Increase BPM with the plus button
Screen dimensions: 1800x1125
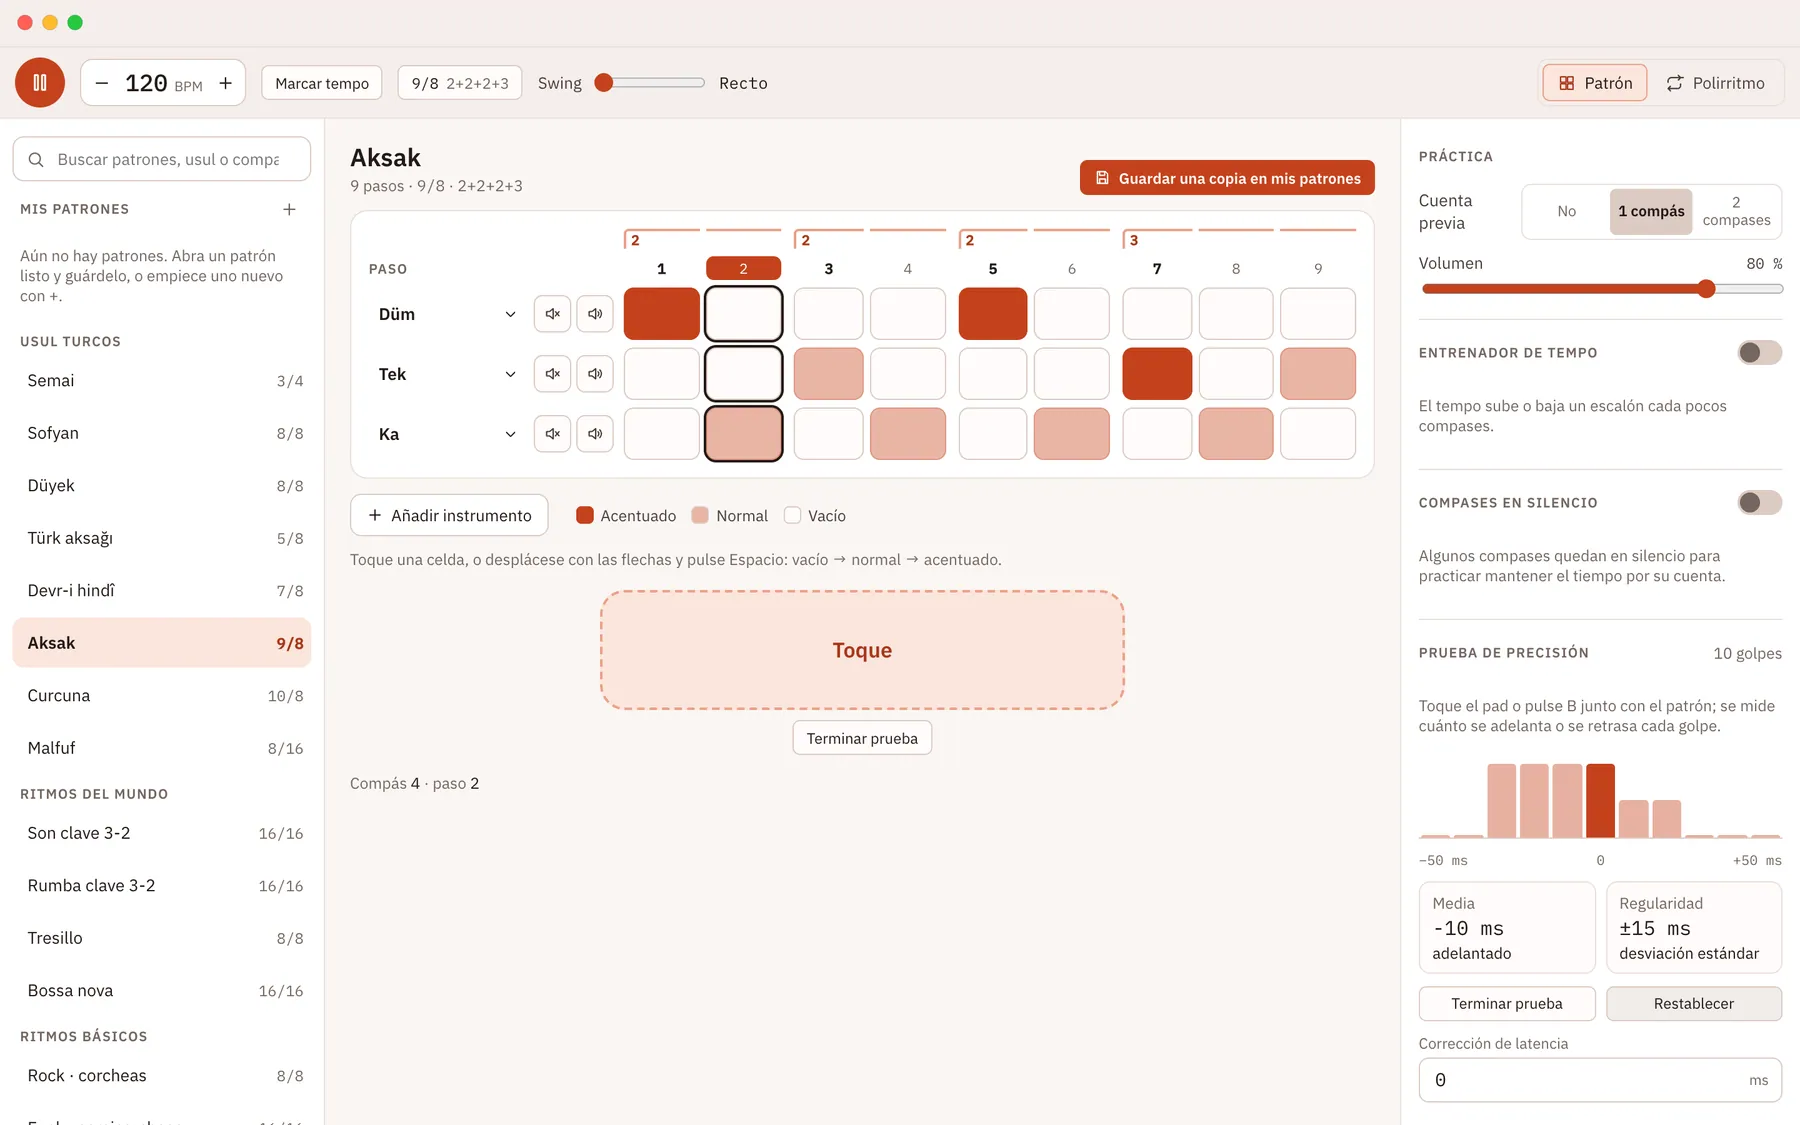pos(226,83)
